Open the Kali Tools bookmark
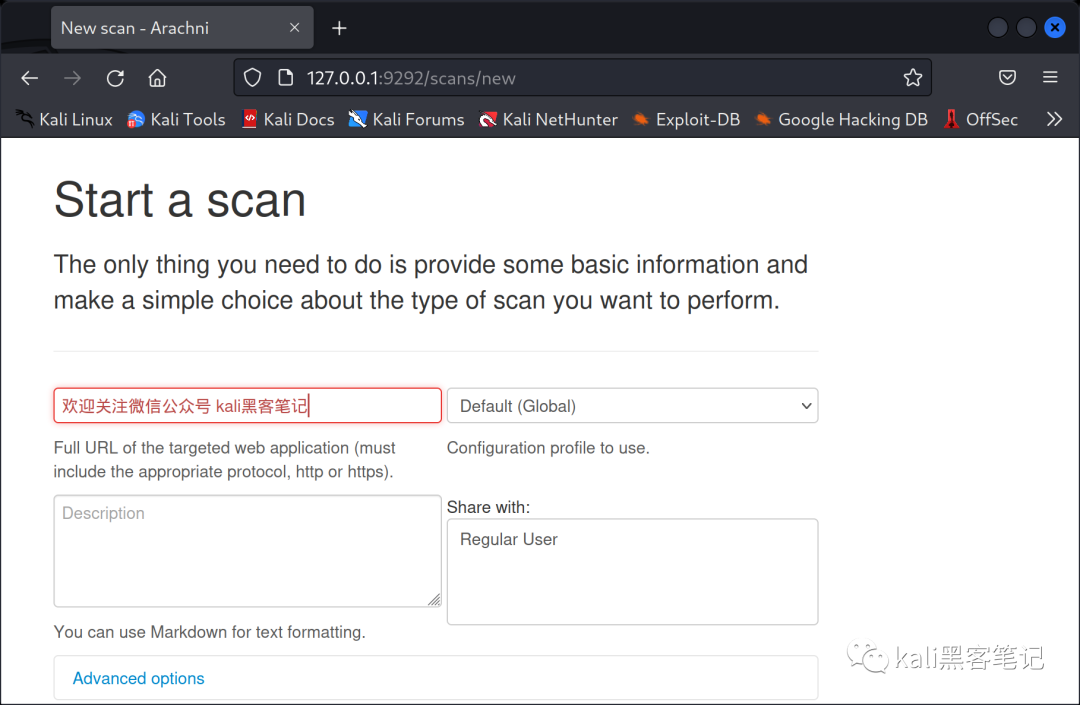The width and height of the screenshot is (1080, 705). [x=176, y=119]
